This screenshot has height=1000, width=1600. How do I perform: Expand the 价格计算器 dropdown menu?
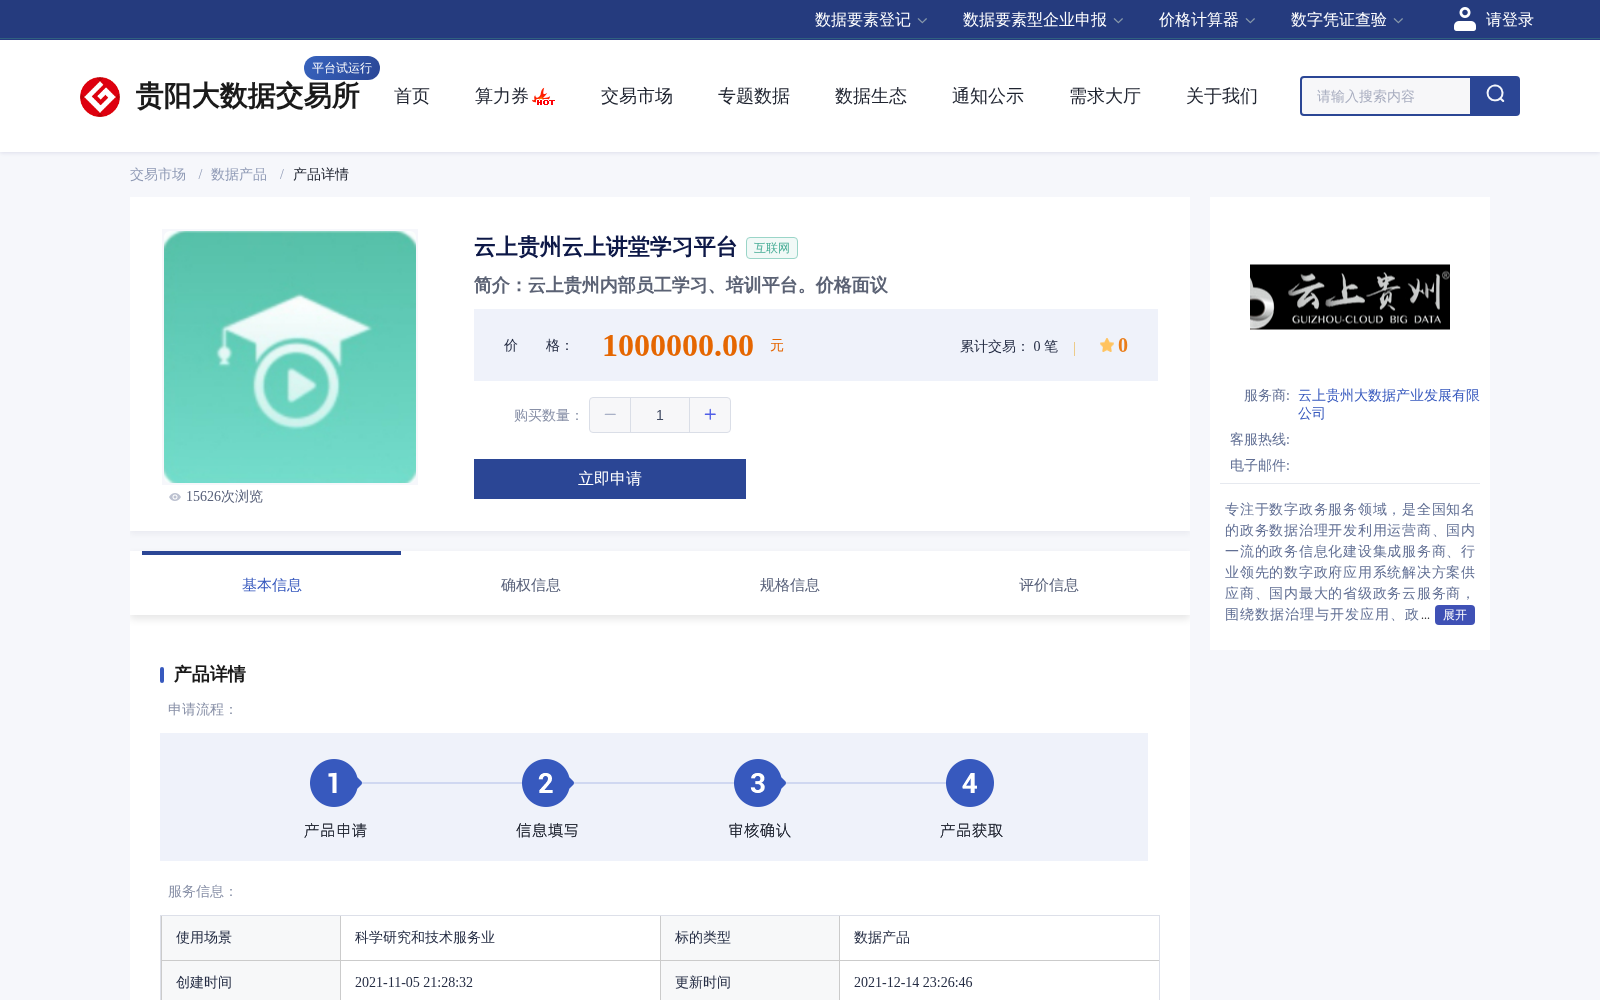(x=1207, y=20)
